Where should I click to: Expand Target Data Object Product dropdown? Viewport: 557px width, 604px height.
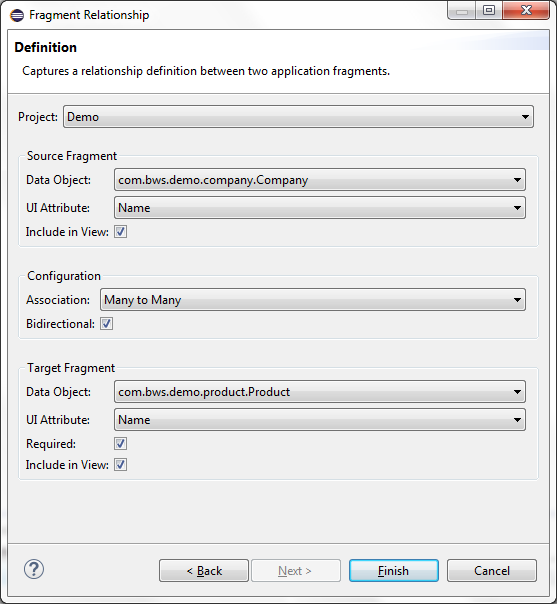click(320, 392)
